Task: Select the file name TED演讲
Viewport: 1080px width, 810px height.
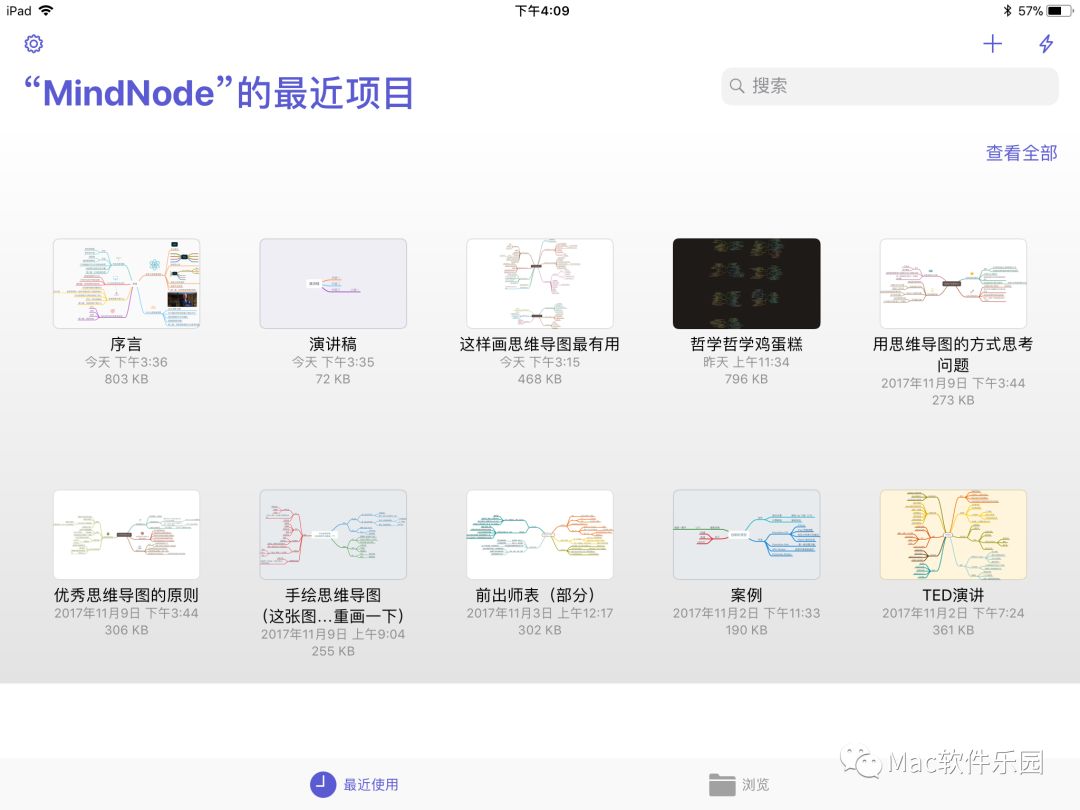Action: pyautogui.click(x=953, y=595)
